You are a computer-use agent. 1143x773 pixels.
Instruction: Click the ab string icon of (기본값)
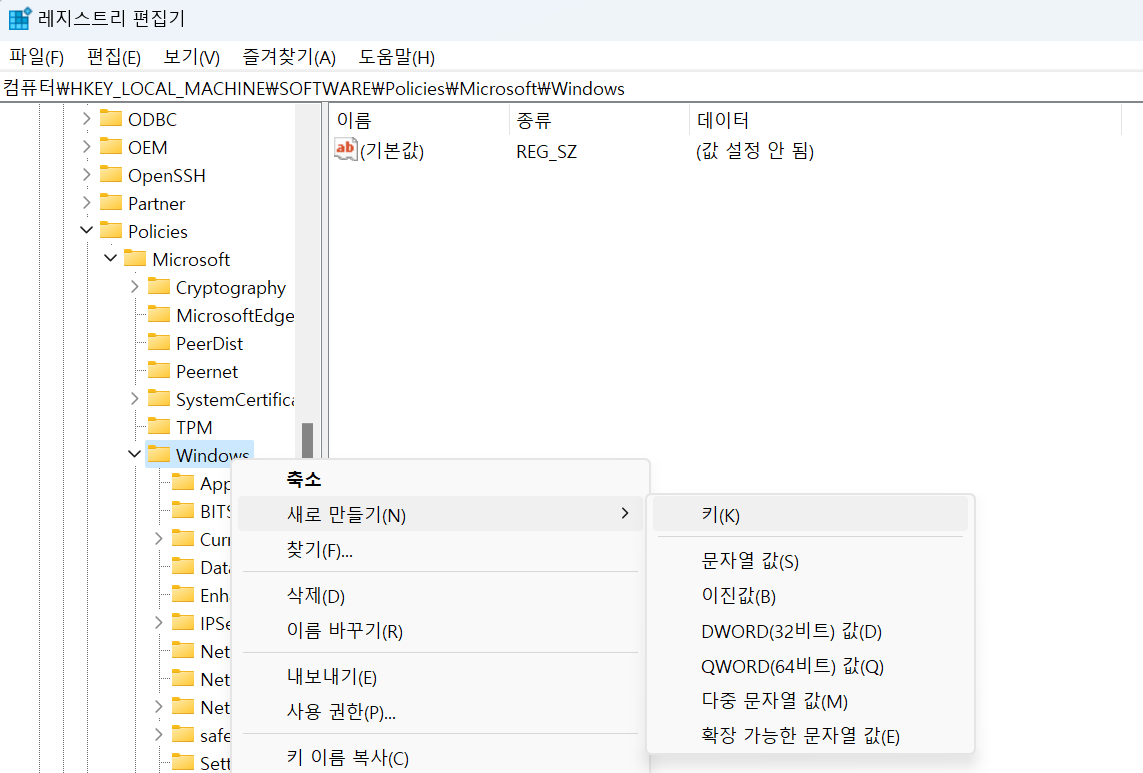(x=346, y=149)
